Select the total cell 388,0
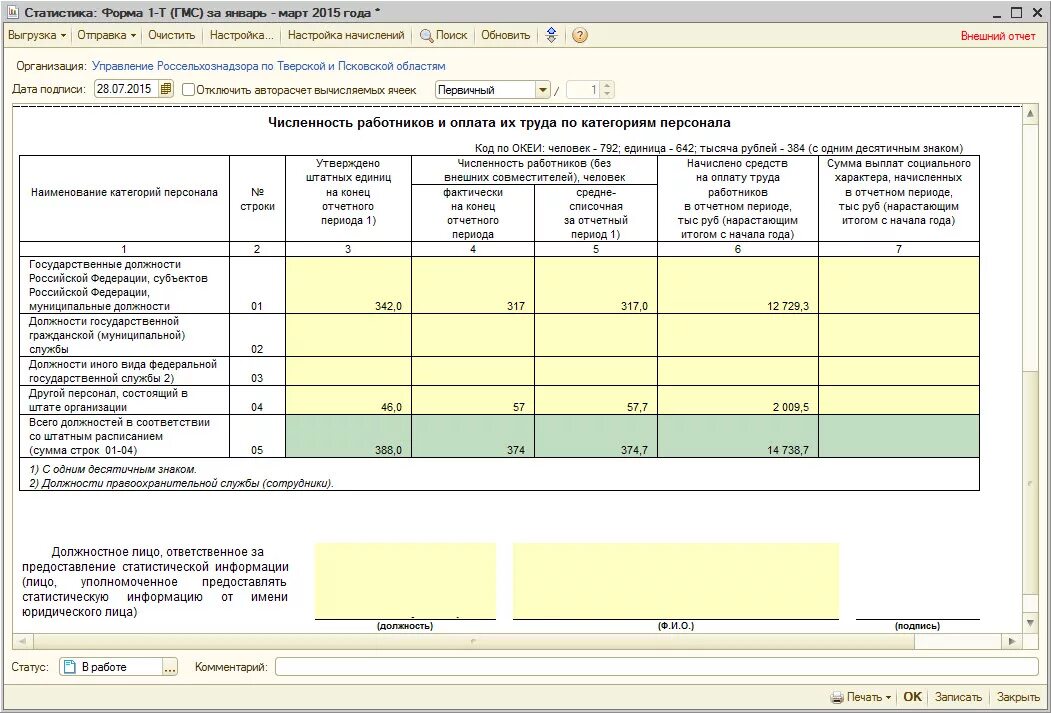 (x=349, y=436)
